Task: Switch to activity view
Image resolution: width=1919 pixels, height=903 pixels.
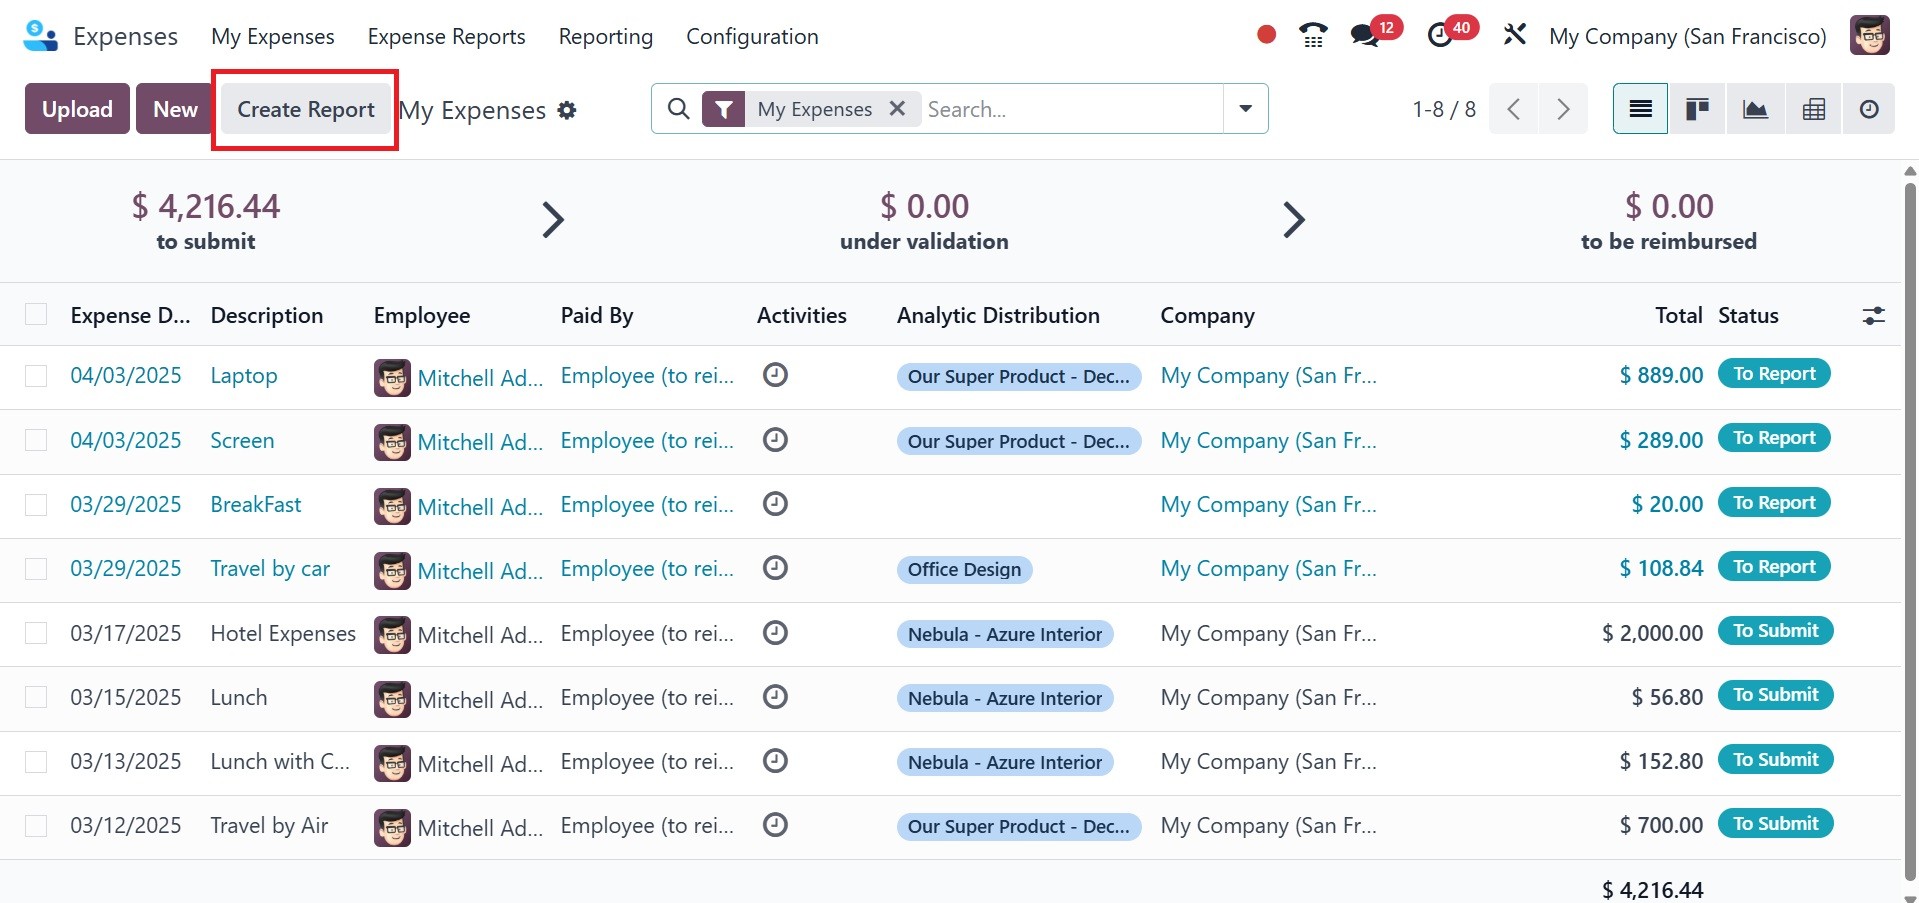Action: [x=1869, y=109]
